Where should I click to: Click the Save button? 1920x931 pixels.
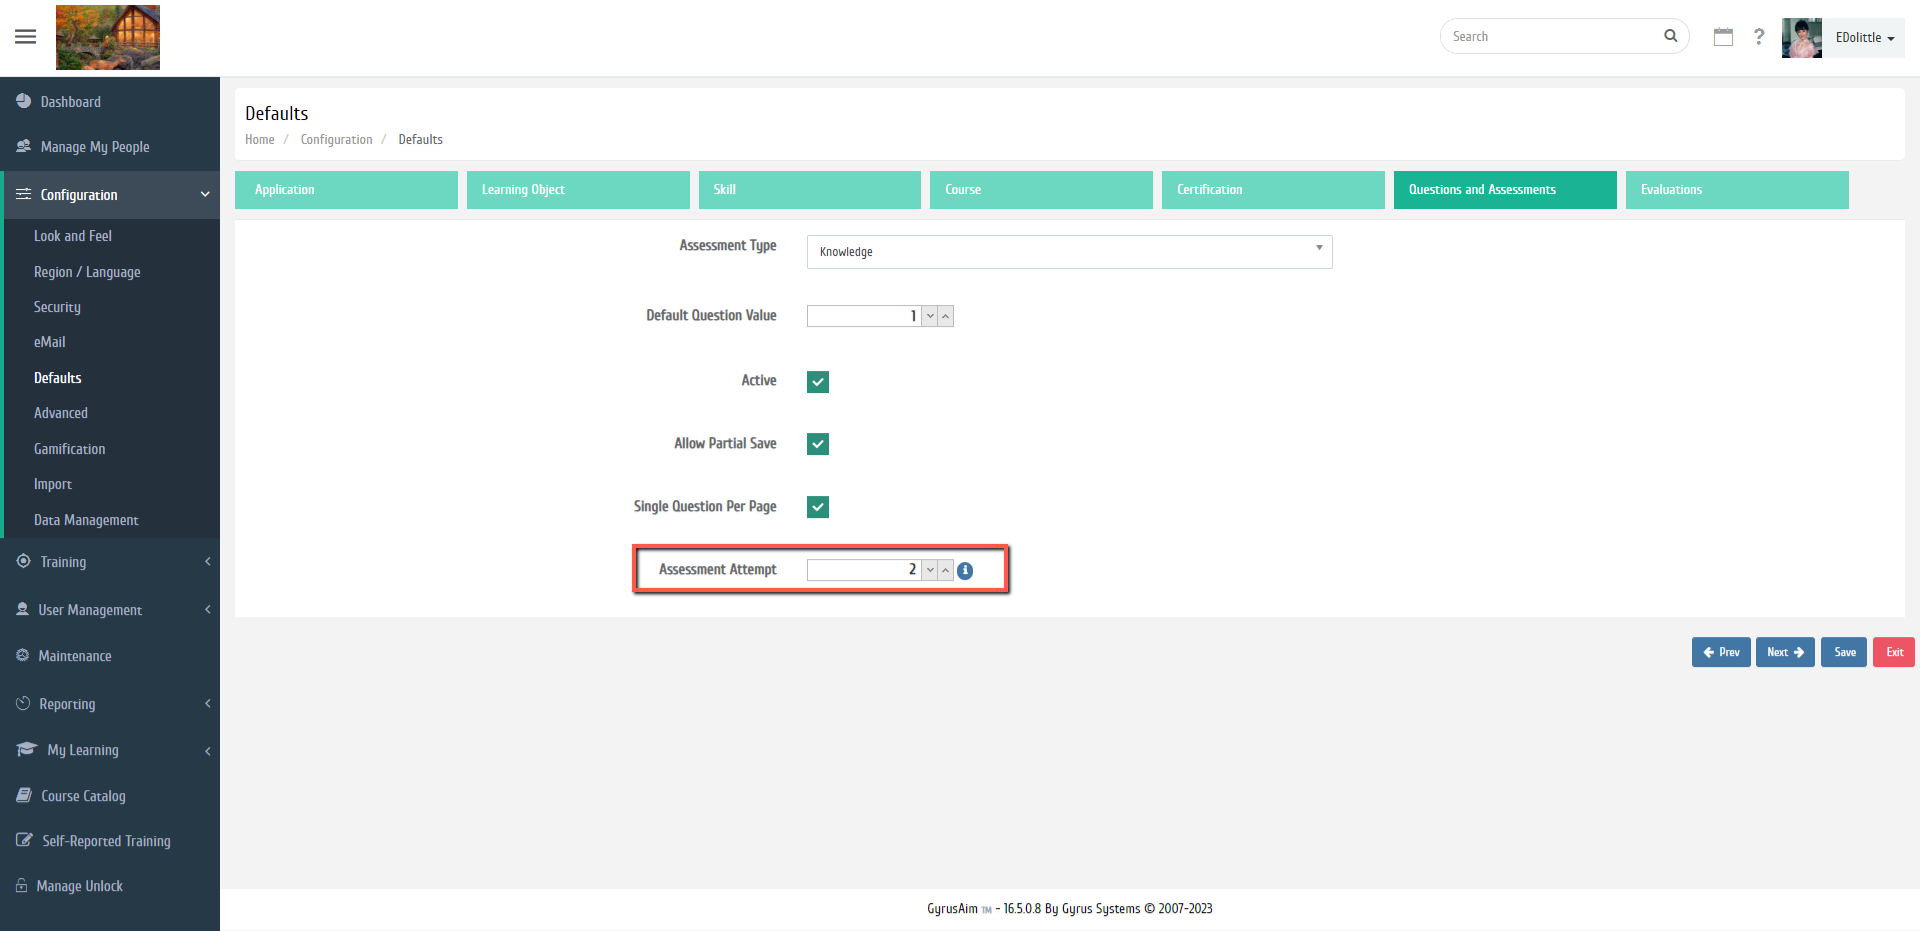point(1844,652)
